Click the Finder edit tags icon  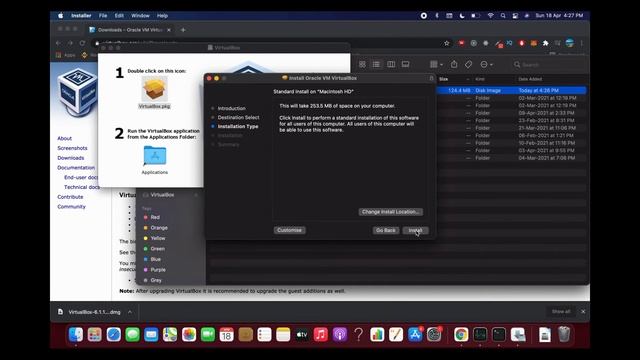point(468,64)
